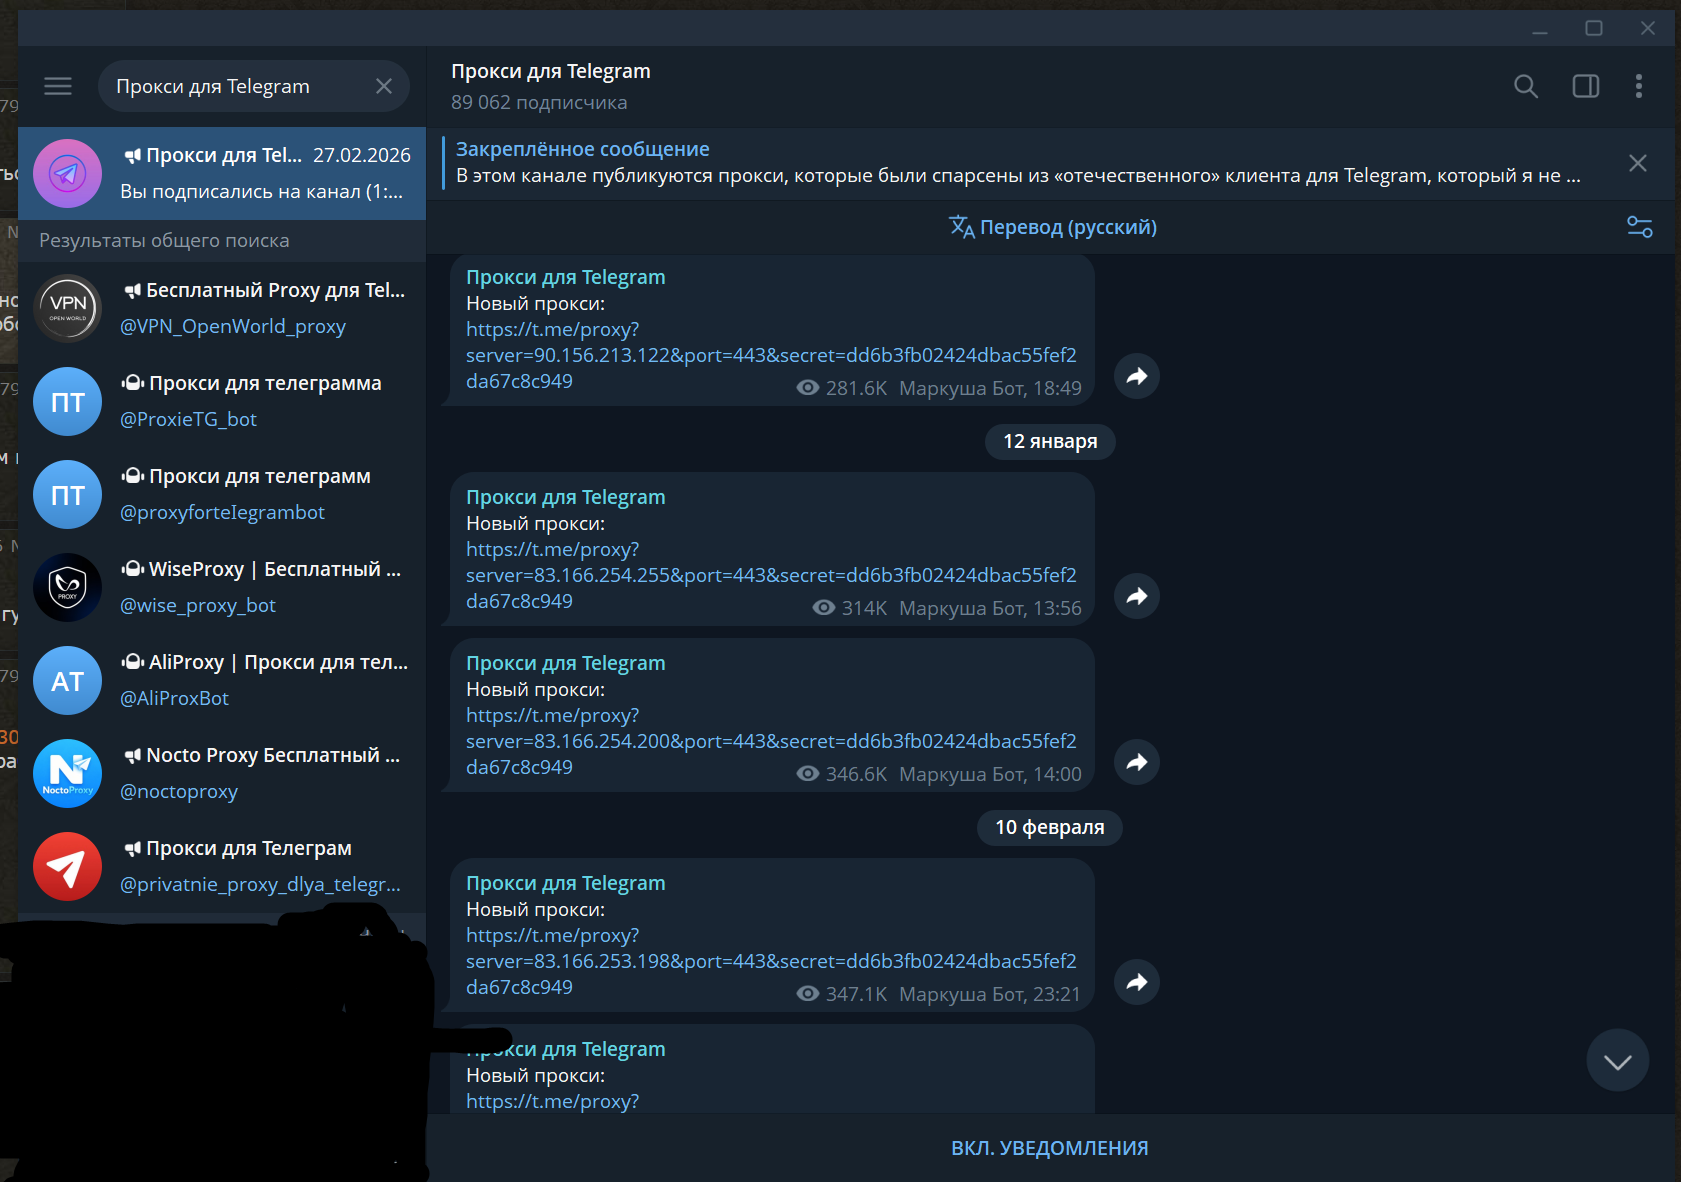Open the @ProxieTG_bot search result
This screenshot has width=1681, height=1182.
[222, 401]
